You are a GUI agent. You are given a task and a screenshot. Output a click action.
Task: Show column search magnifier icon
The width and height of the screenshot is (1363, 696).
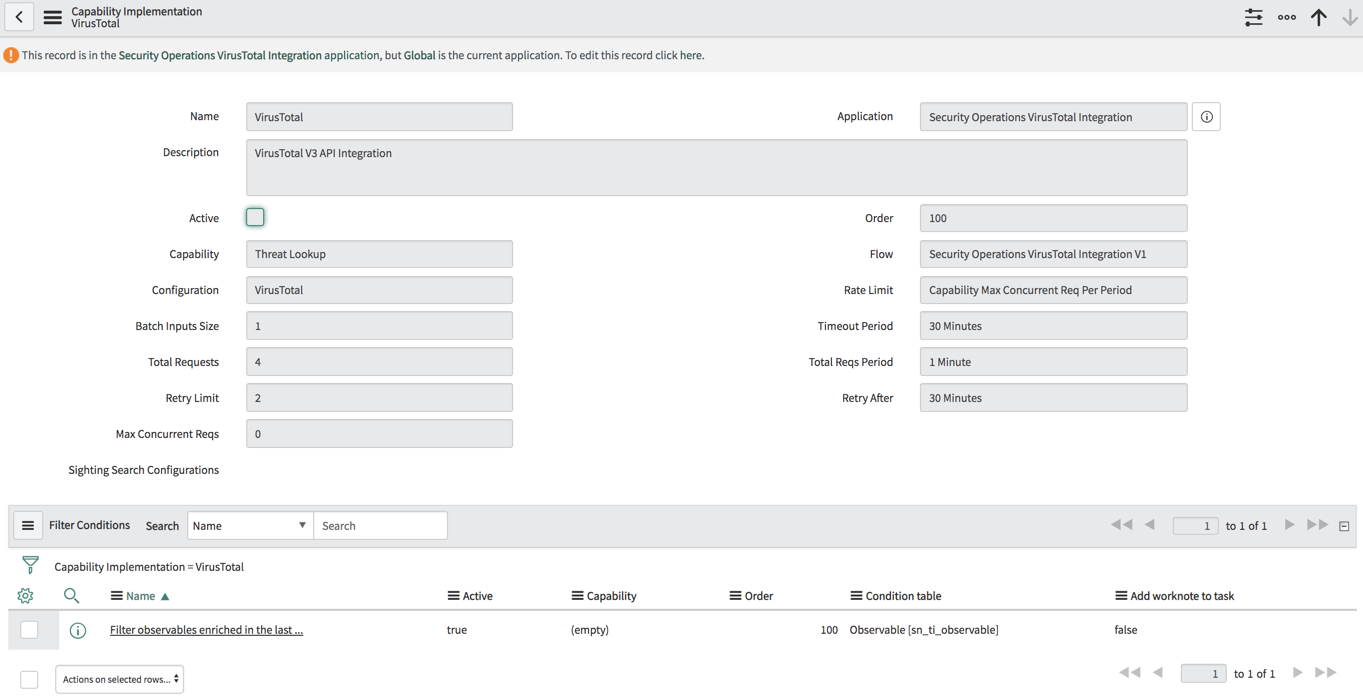[x=71, y=596]
